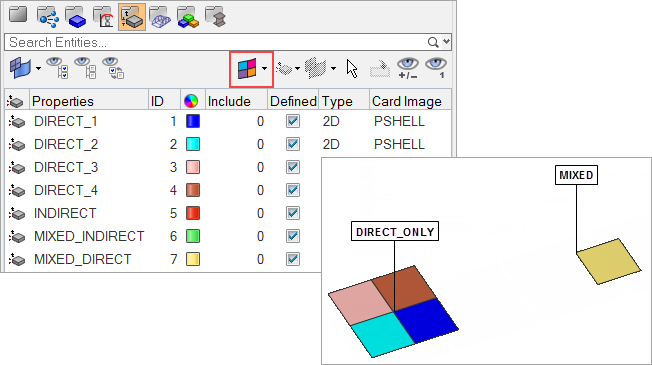
Task: Sort by the Properties column header
Action: 63,101
